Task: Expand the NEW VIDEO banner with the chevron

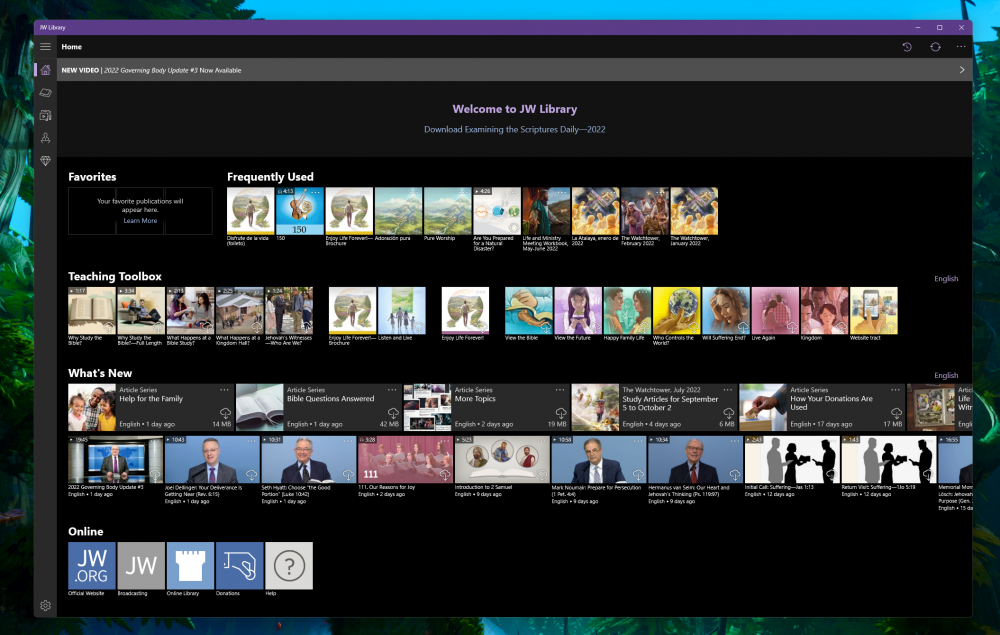Action: (962, 69)
